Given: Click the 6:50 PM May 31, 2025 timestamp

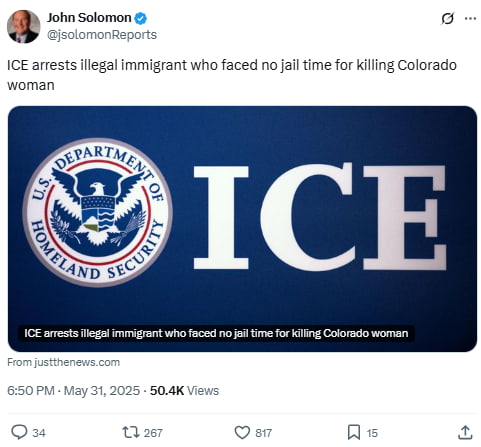Looking at the screenshot, I should point(73,390).
